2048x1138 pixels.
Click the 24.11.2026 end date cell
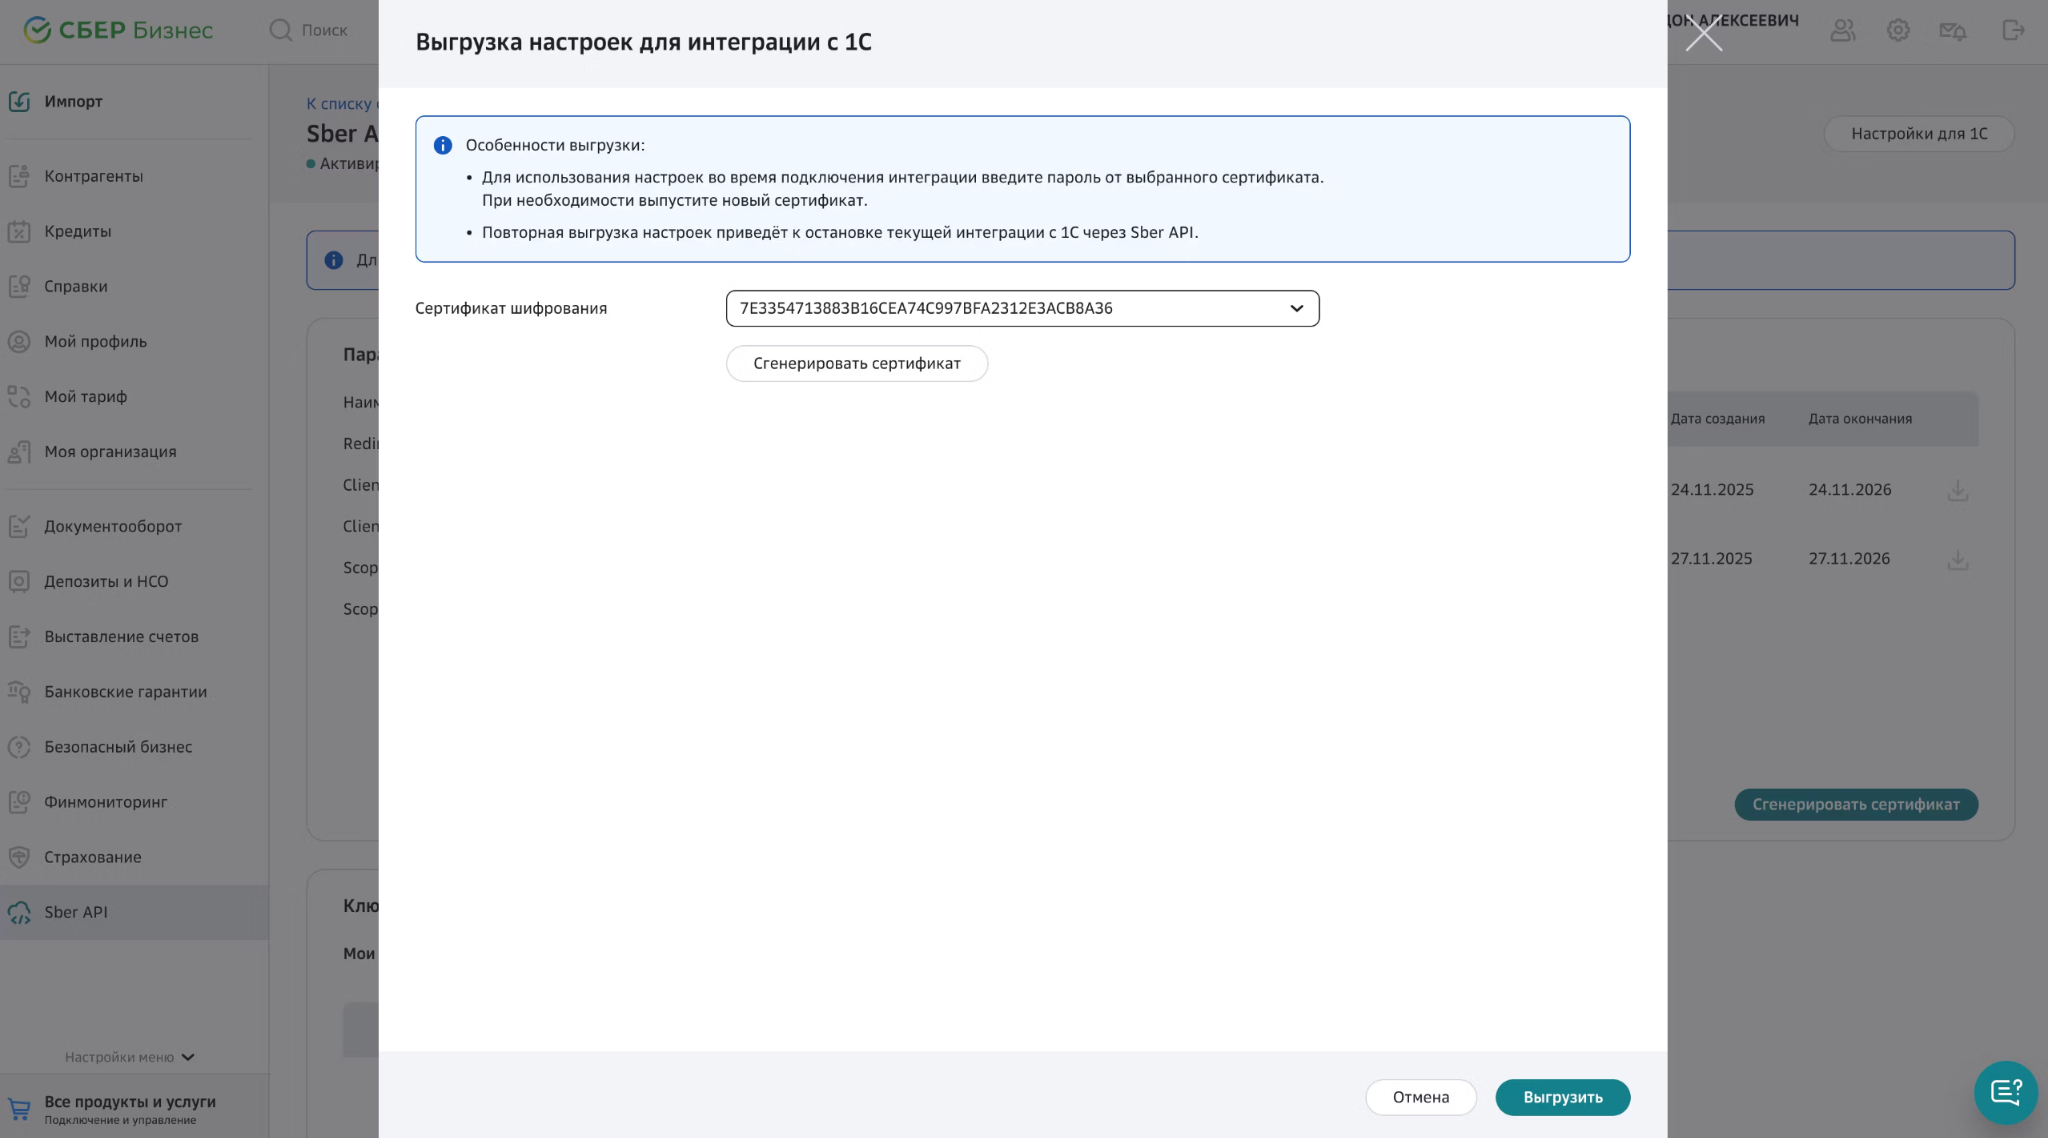[x=1850, y=490]
